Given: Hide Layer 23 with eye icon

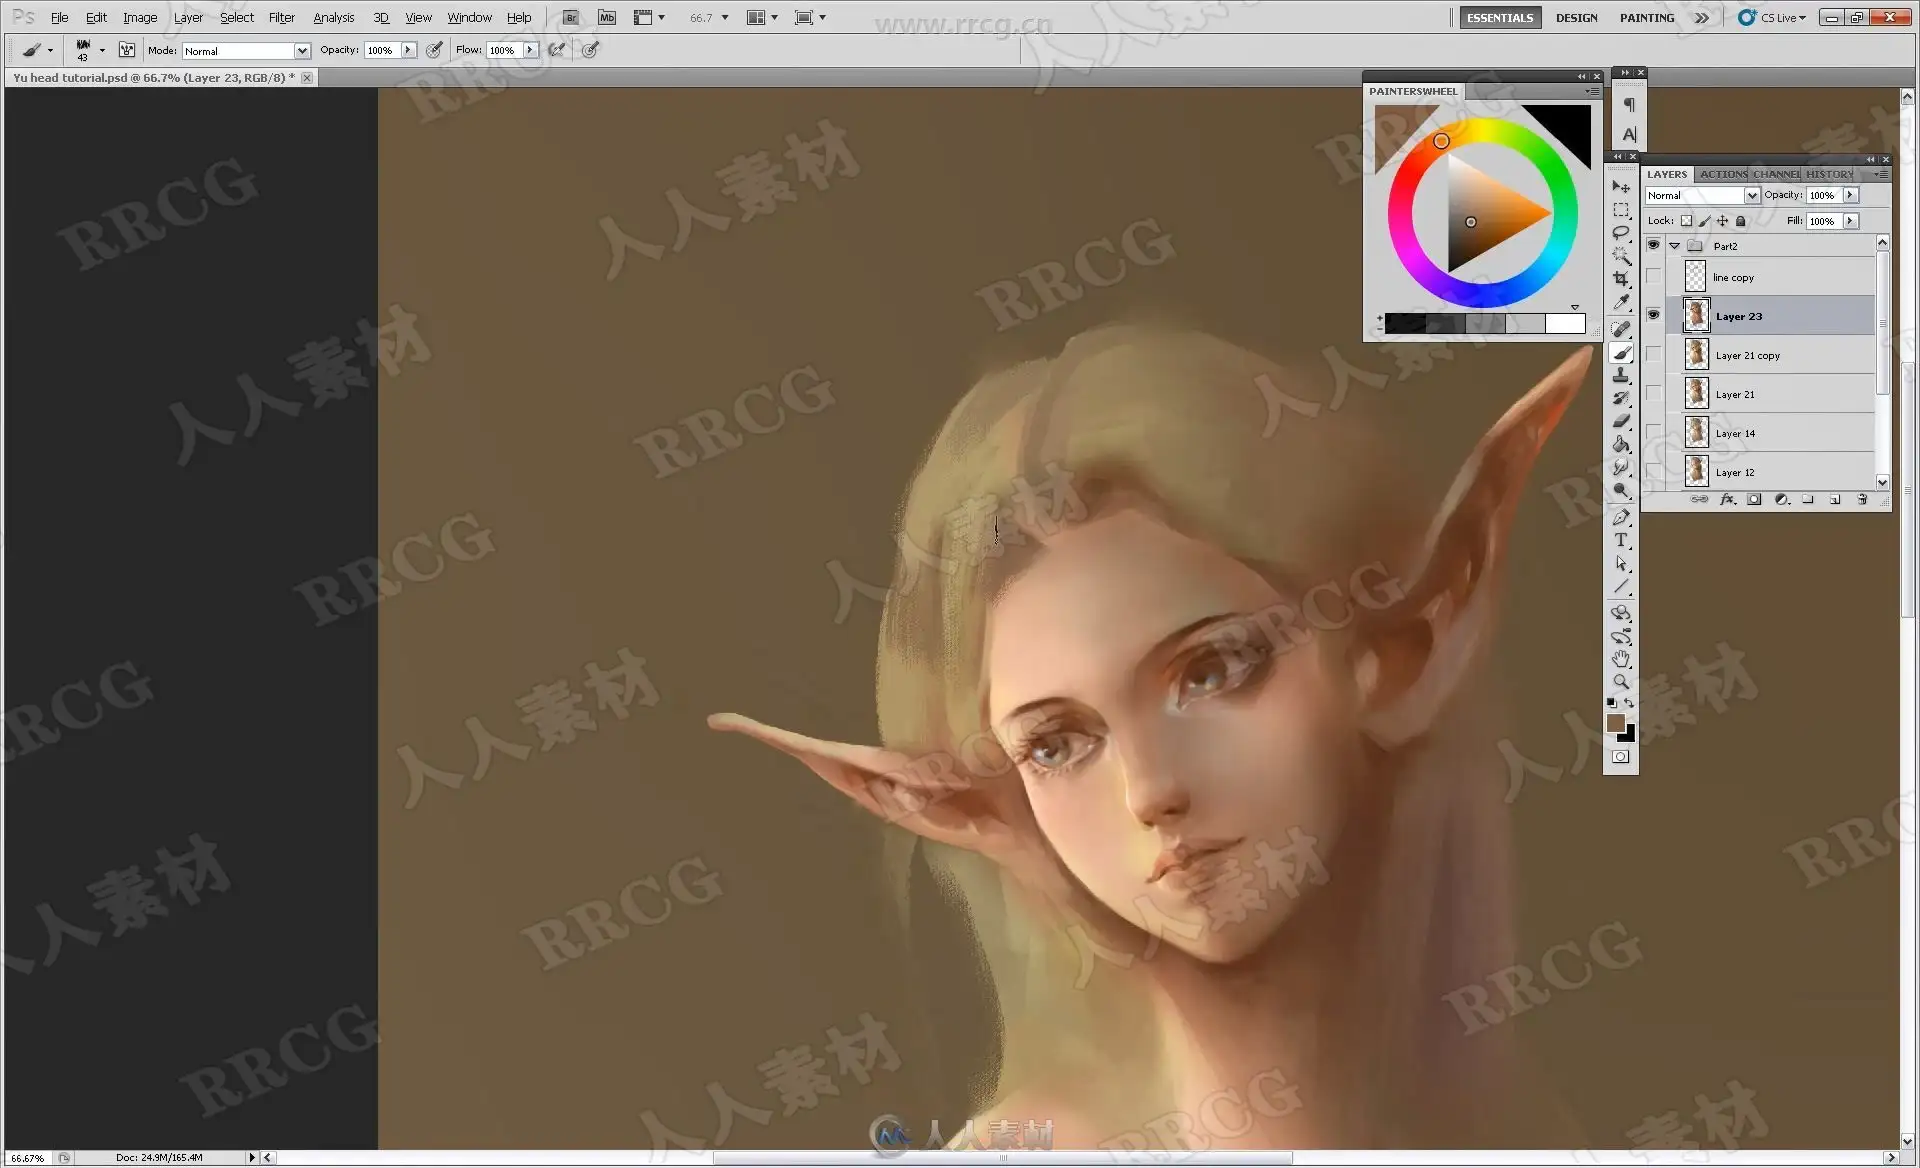Looking at the screenshot, I should pyautogui.click(x=1653, y=315).
